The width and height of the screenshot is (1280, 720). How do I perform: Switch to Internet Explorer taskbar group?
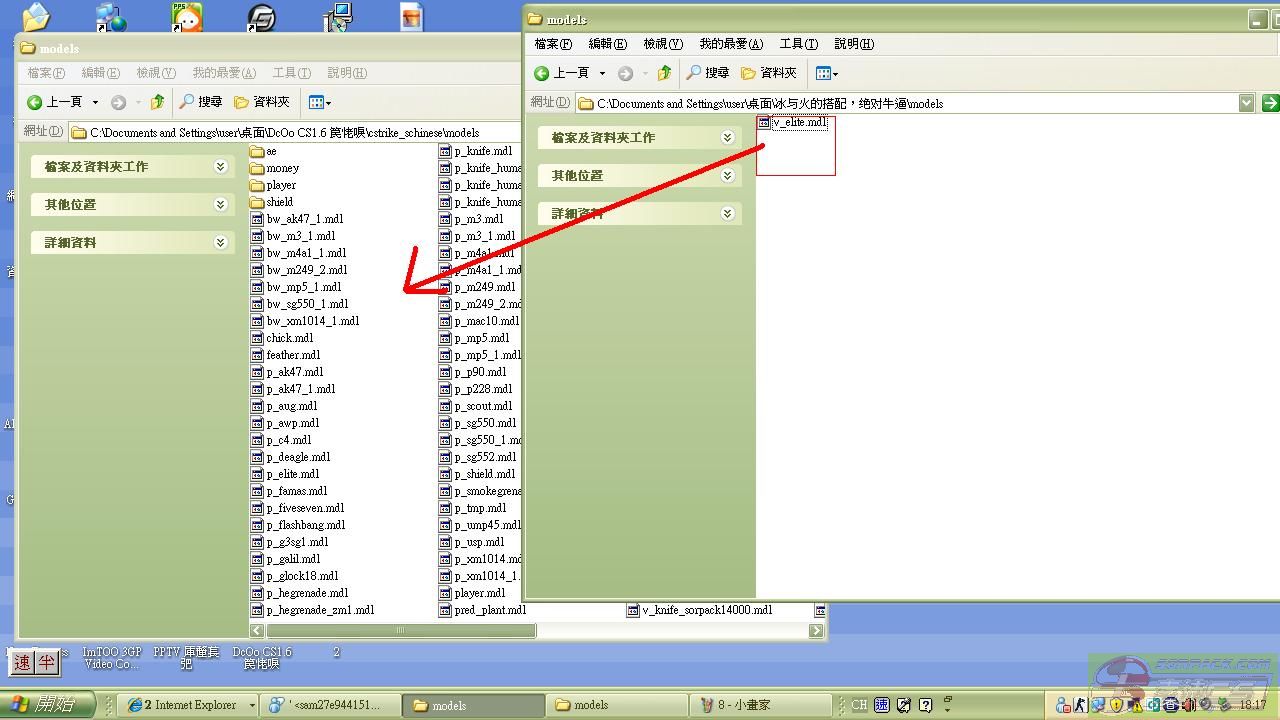pos(188,705)
